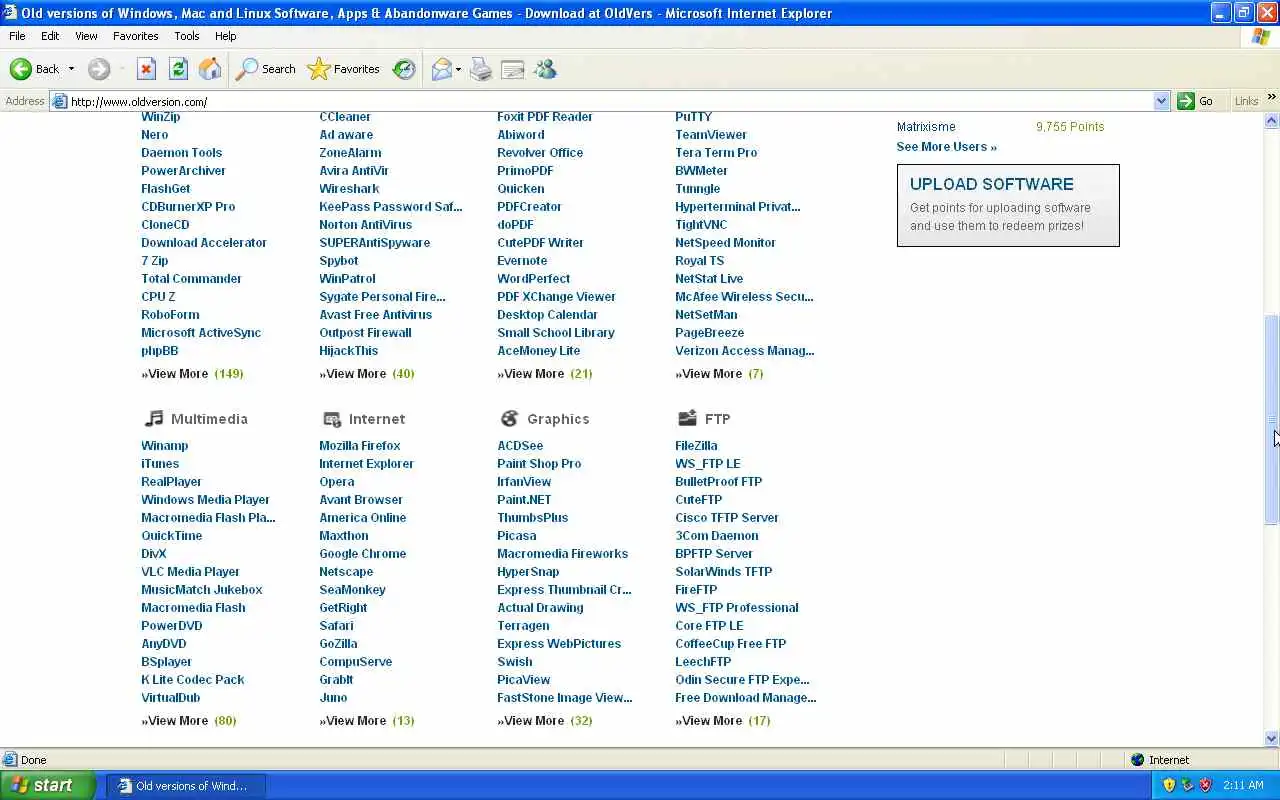Image resolution: width=1280 pixels, height=800 pixels.
Task: Click the Print icon
Action: pos(481,69)
